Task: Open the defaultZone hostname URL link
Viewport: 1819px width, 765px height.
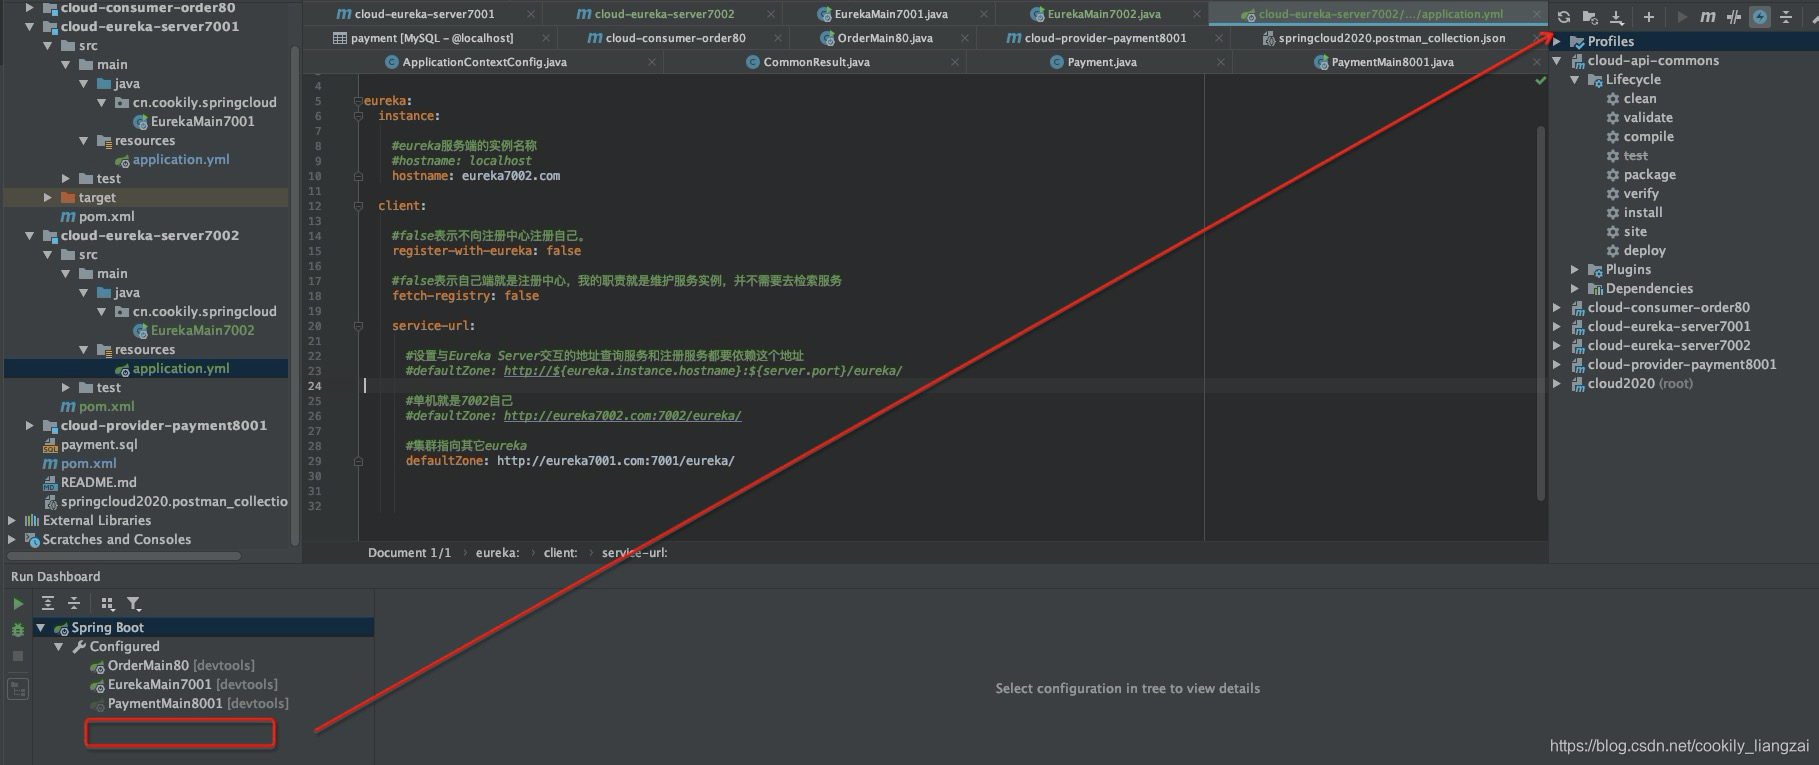Action: coord(702,371)
